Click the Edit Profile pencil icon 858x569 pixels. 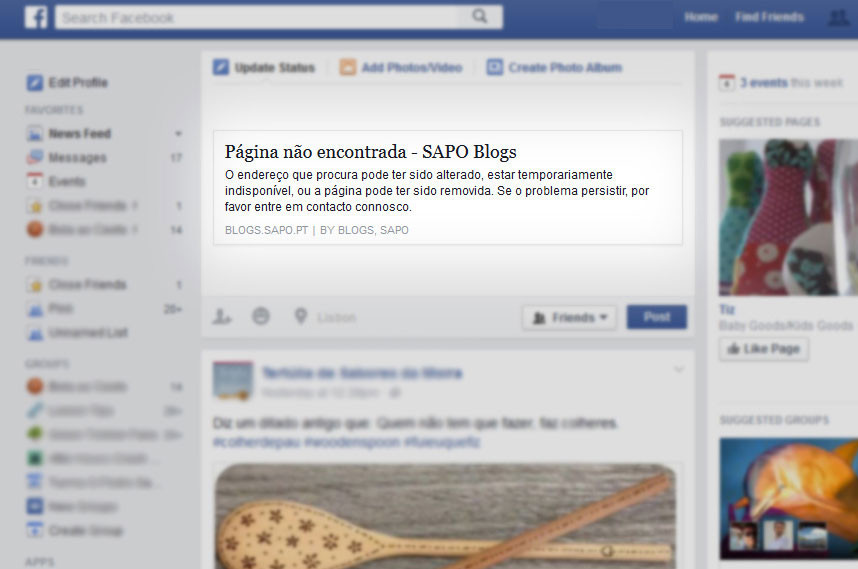(x=34, y=83)
